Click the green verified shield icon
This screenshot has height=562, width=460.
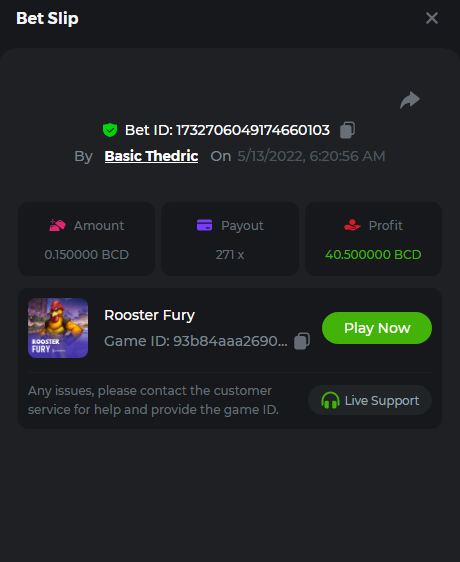(x=110, y=130)
